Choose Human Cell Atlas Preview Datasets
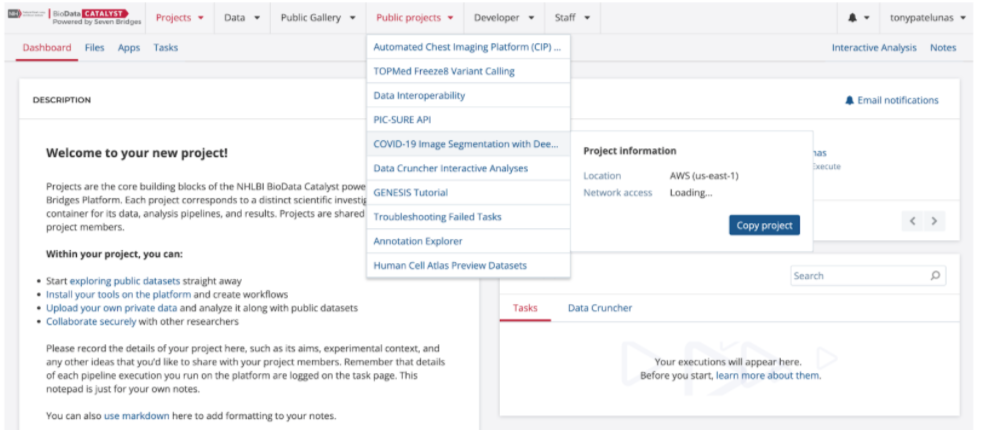Screen dimensions: 981x430 469,265
